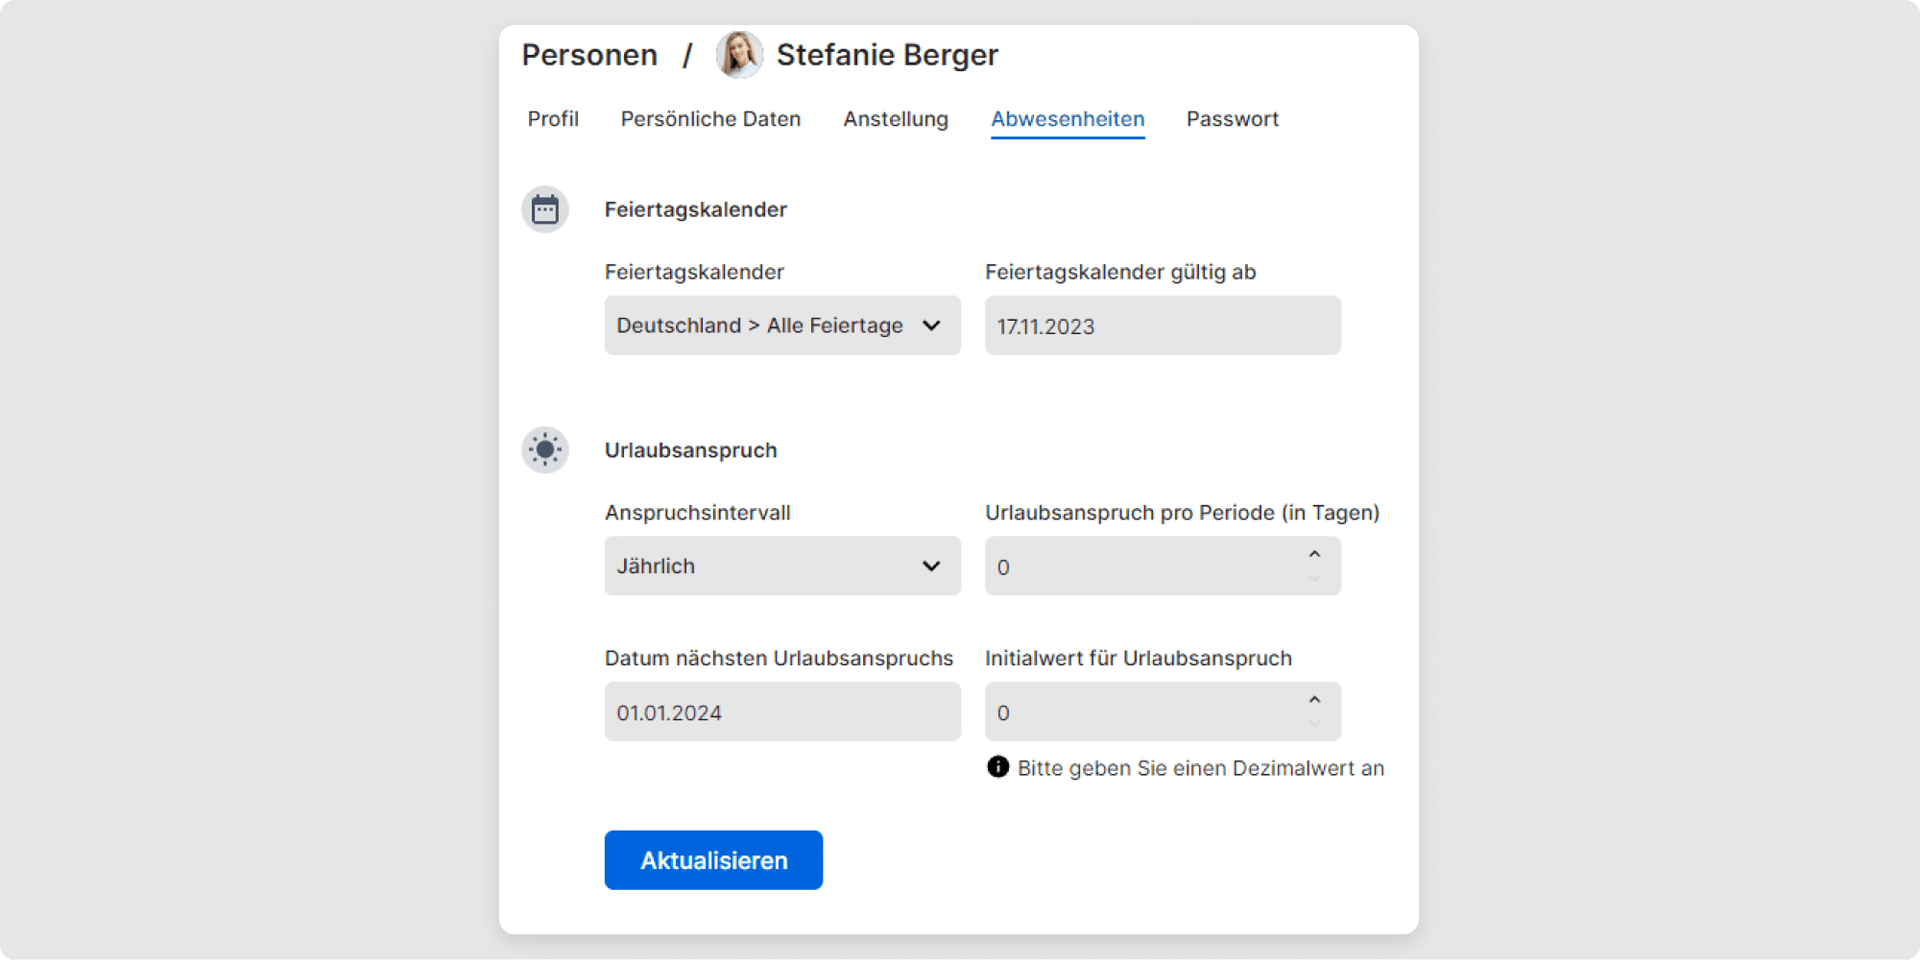Viewport: 1920px width, 966px height.
Task: Expand the chevron on the Deutschland calendar selector
Action: click(931, 325)
